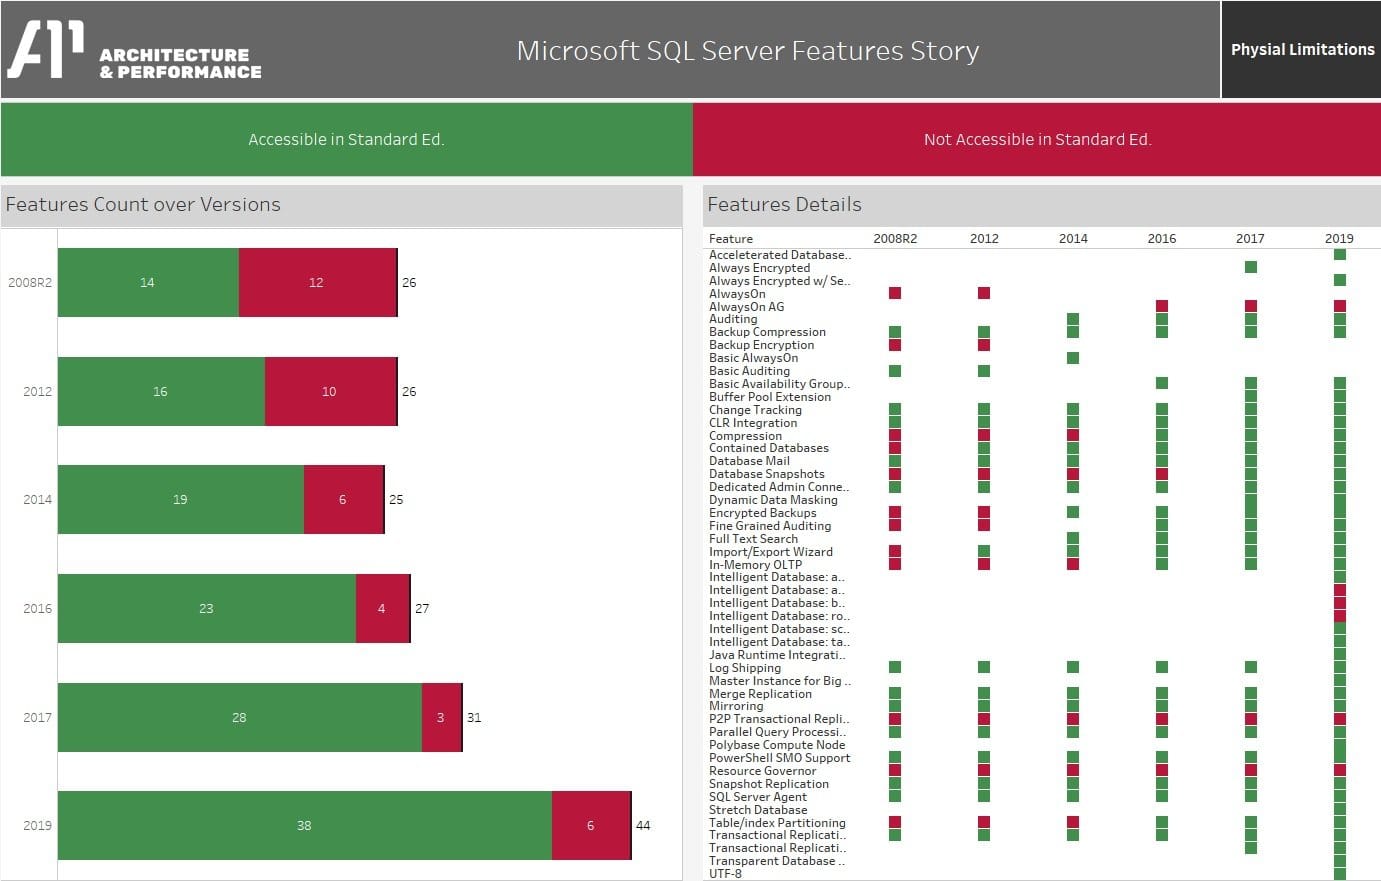This screenshot has height=881, width=1381.
Task: Select the green 38 bar segment for 2019
Action: pos(305,825)
